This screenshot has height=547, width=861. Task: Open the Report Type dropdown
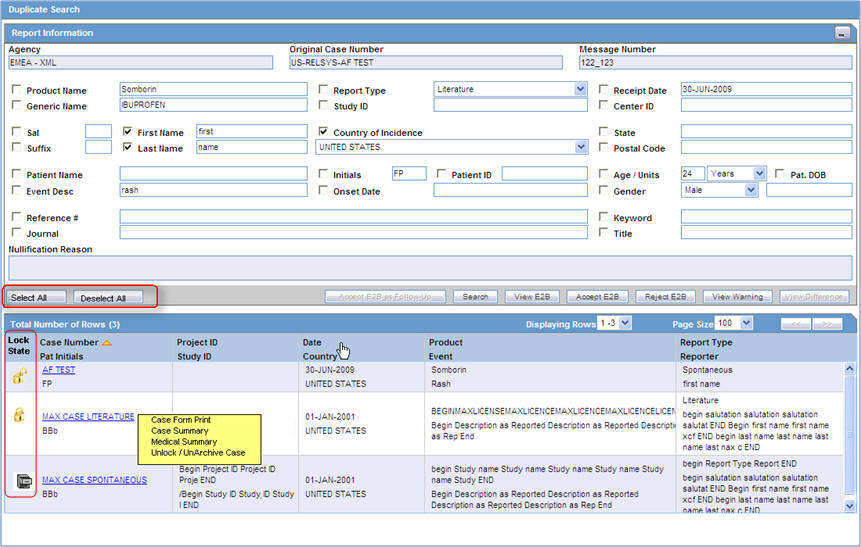click(580, 89)
